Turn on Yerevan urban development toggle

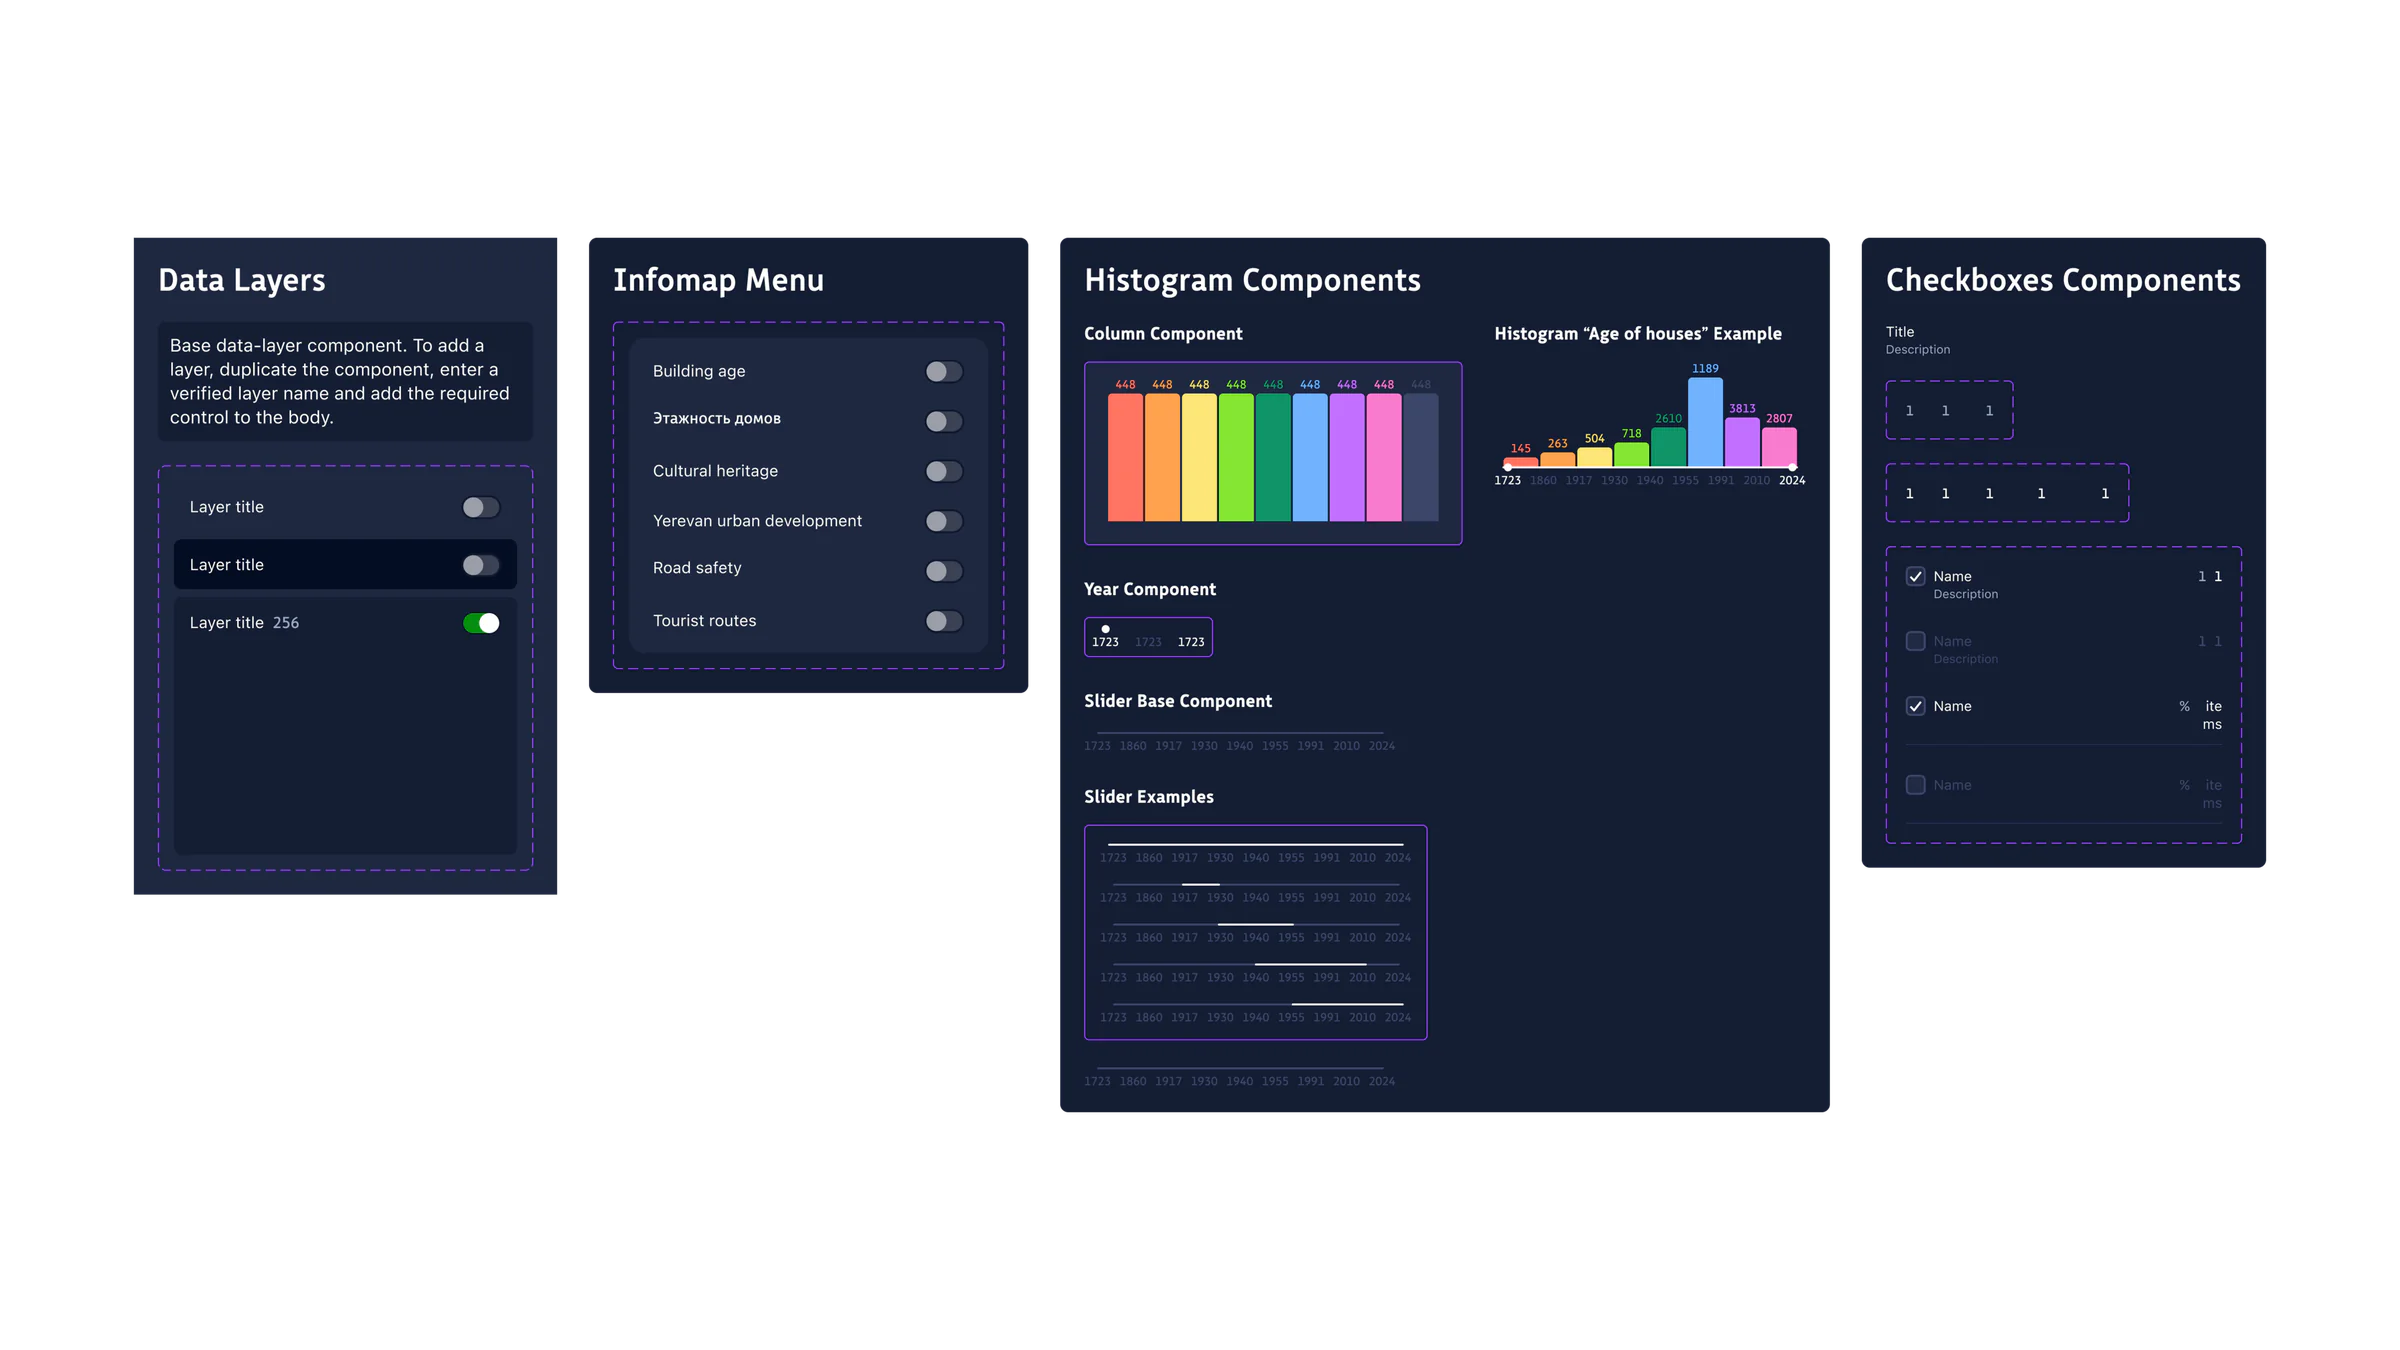[944, 521]
